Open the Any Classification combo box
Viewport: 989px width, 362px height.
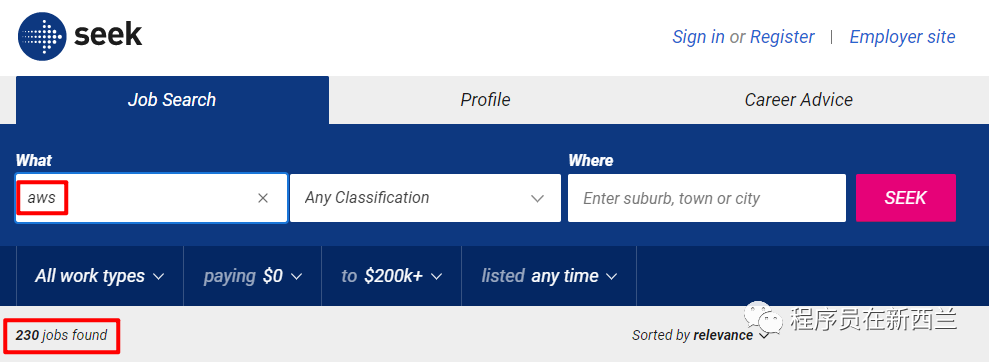click(x=425, y=198)
